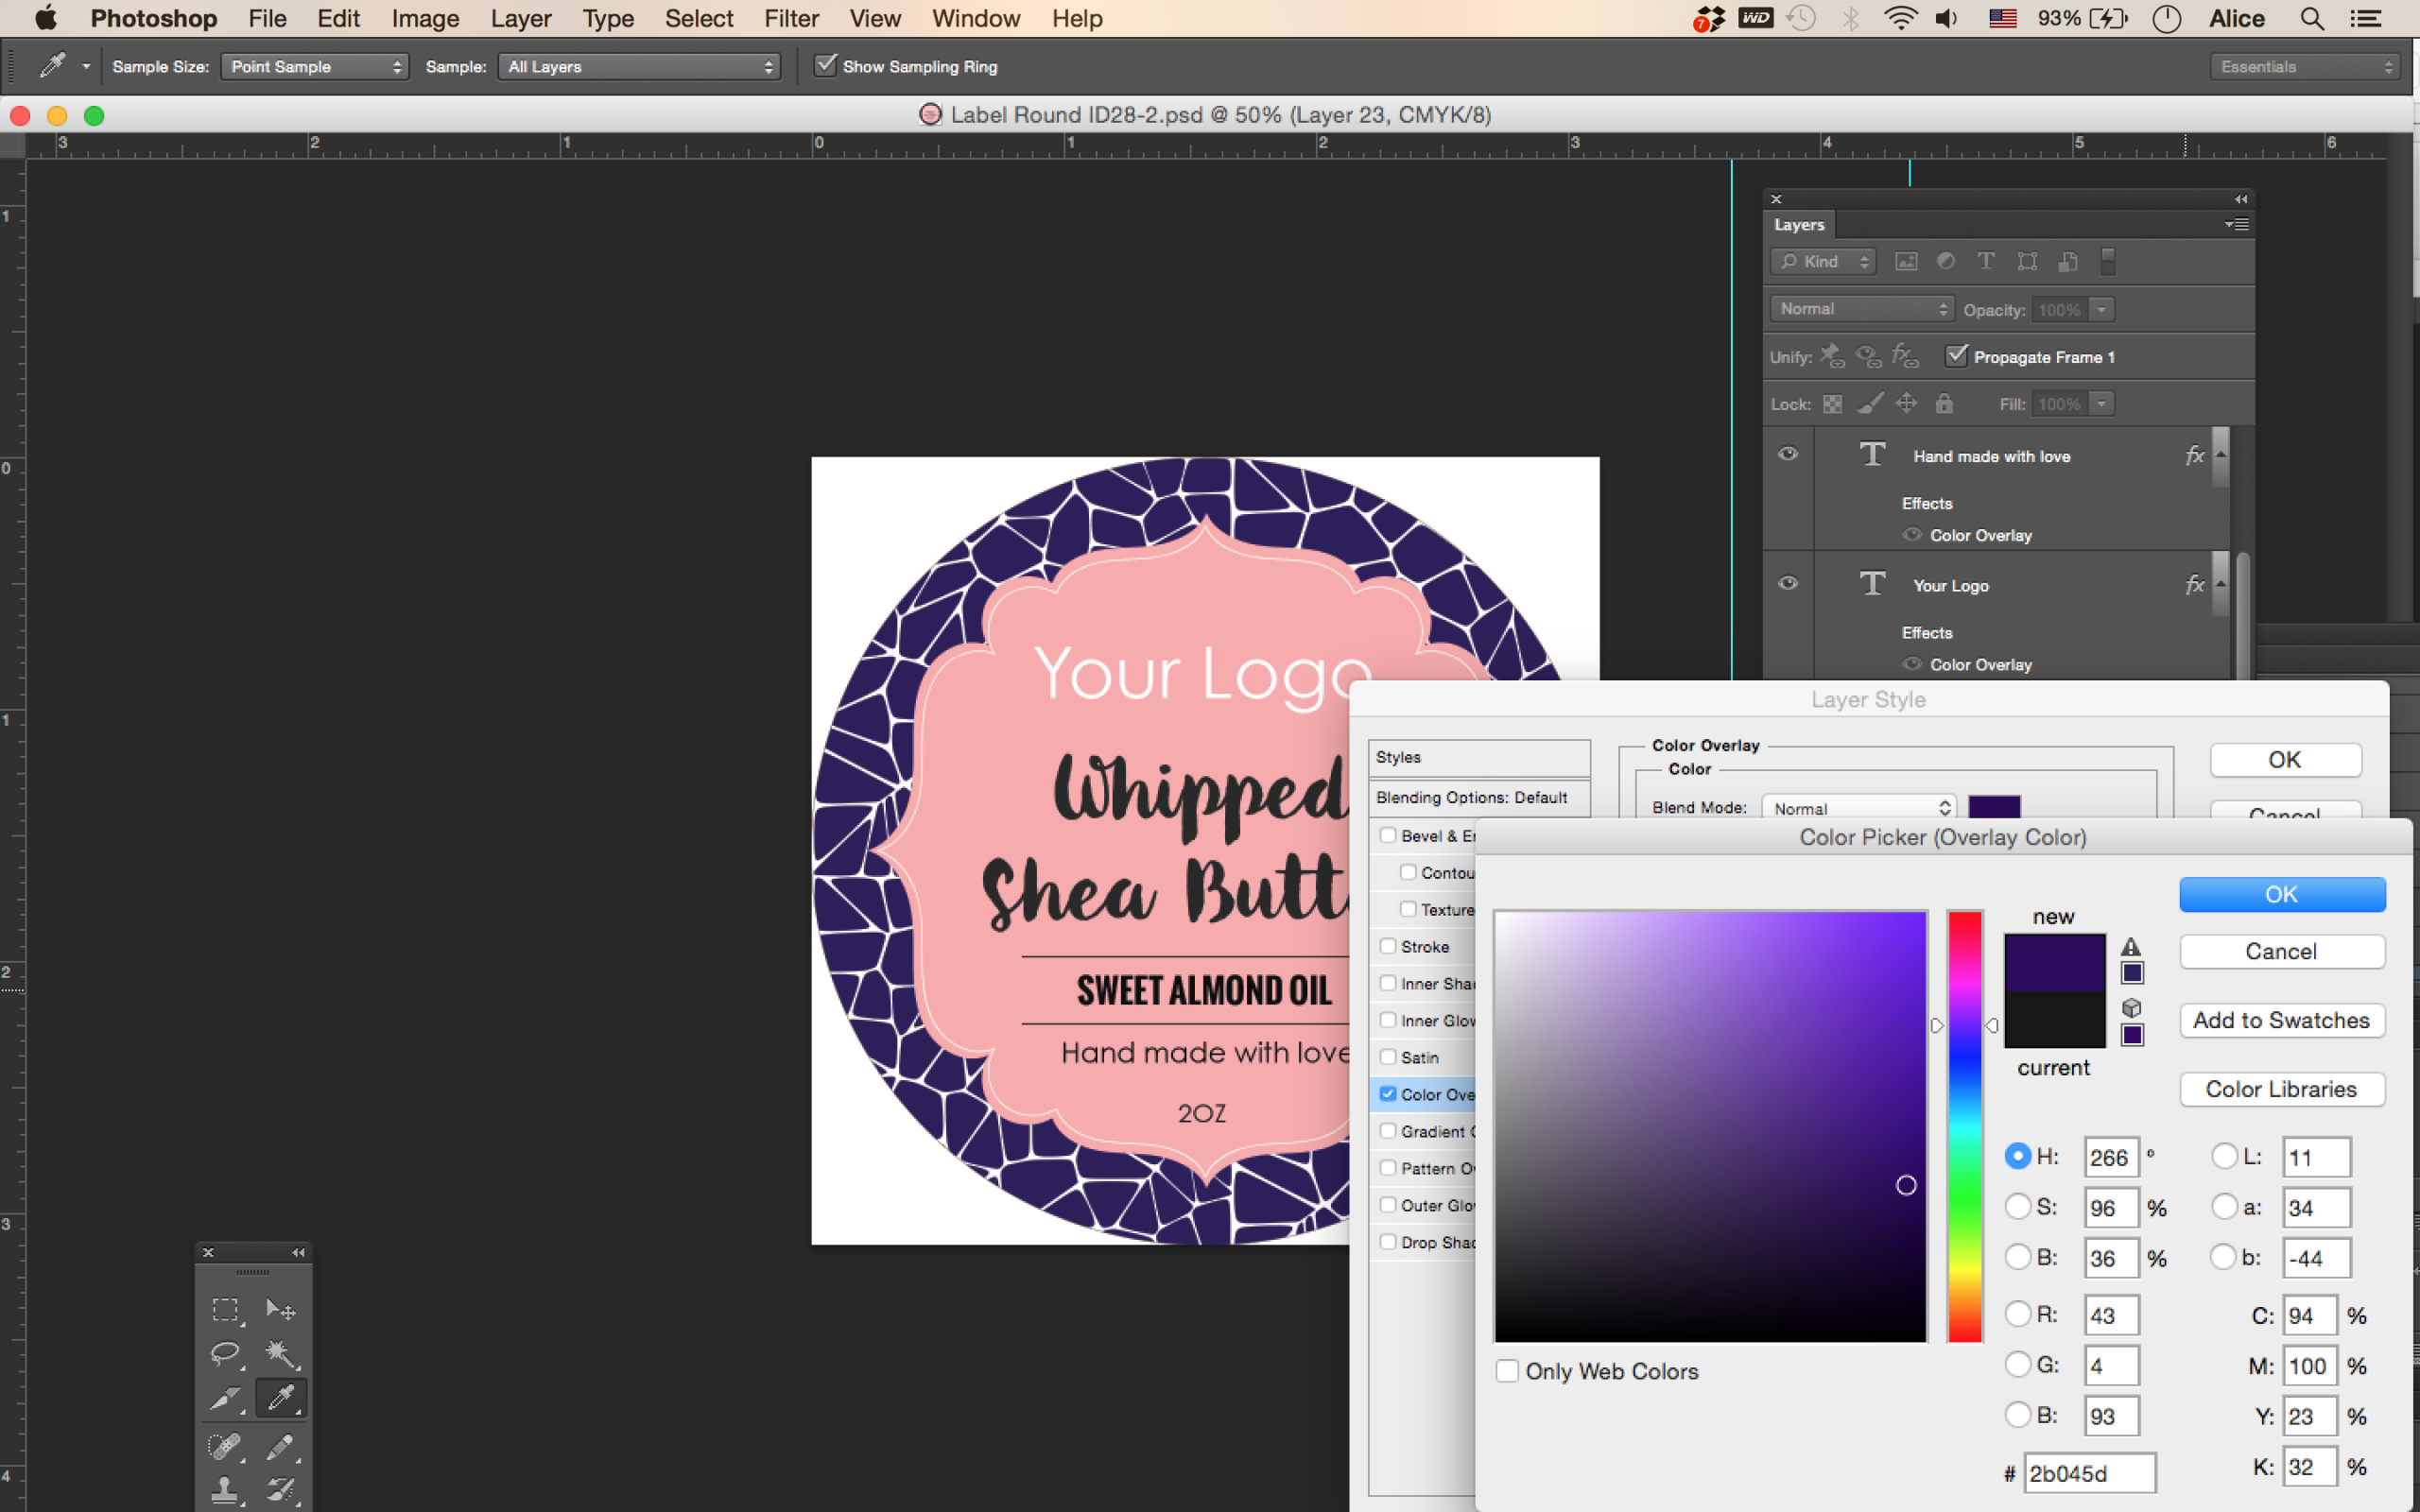Select the L lightness radio button
This screenshot has height=1512, width=2420.
pos(2224,1156)
